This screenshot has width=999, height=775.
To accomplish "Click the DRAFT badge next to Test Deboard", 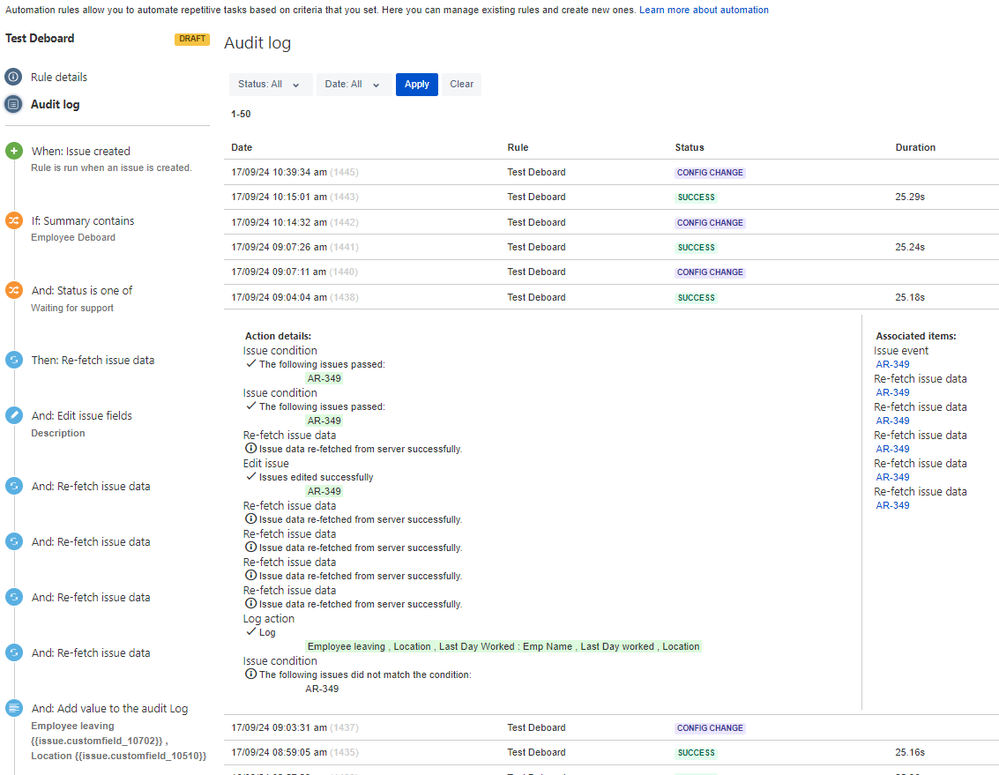I will pos(192,39).
